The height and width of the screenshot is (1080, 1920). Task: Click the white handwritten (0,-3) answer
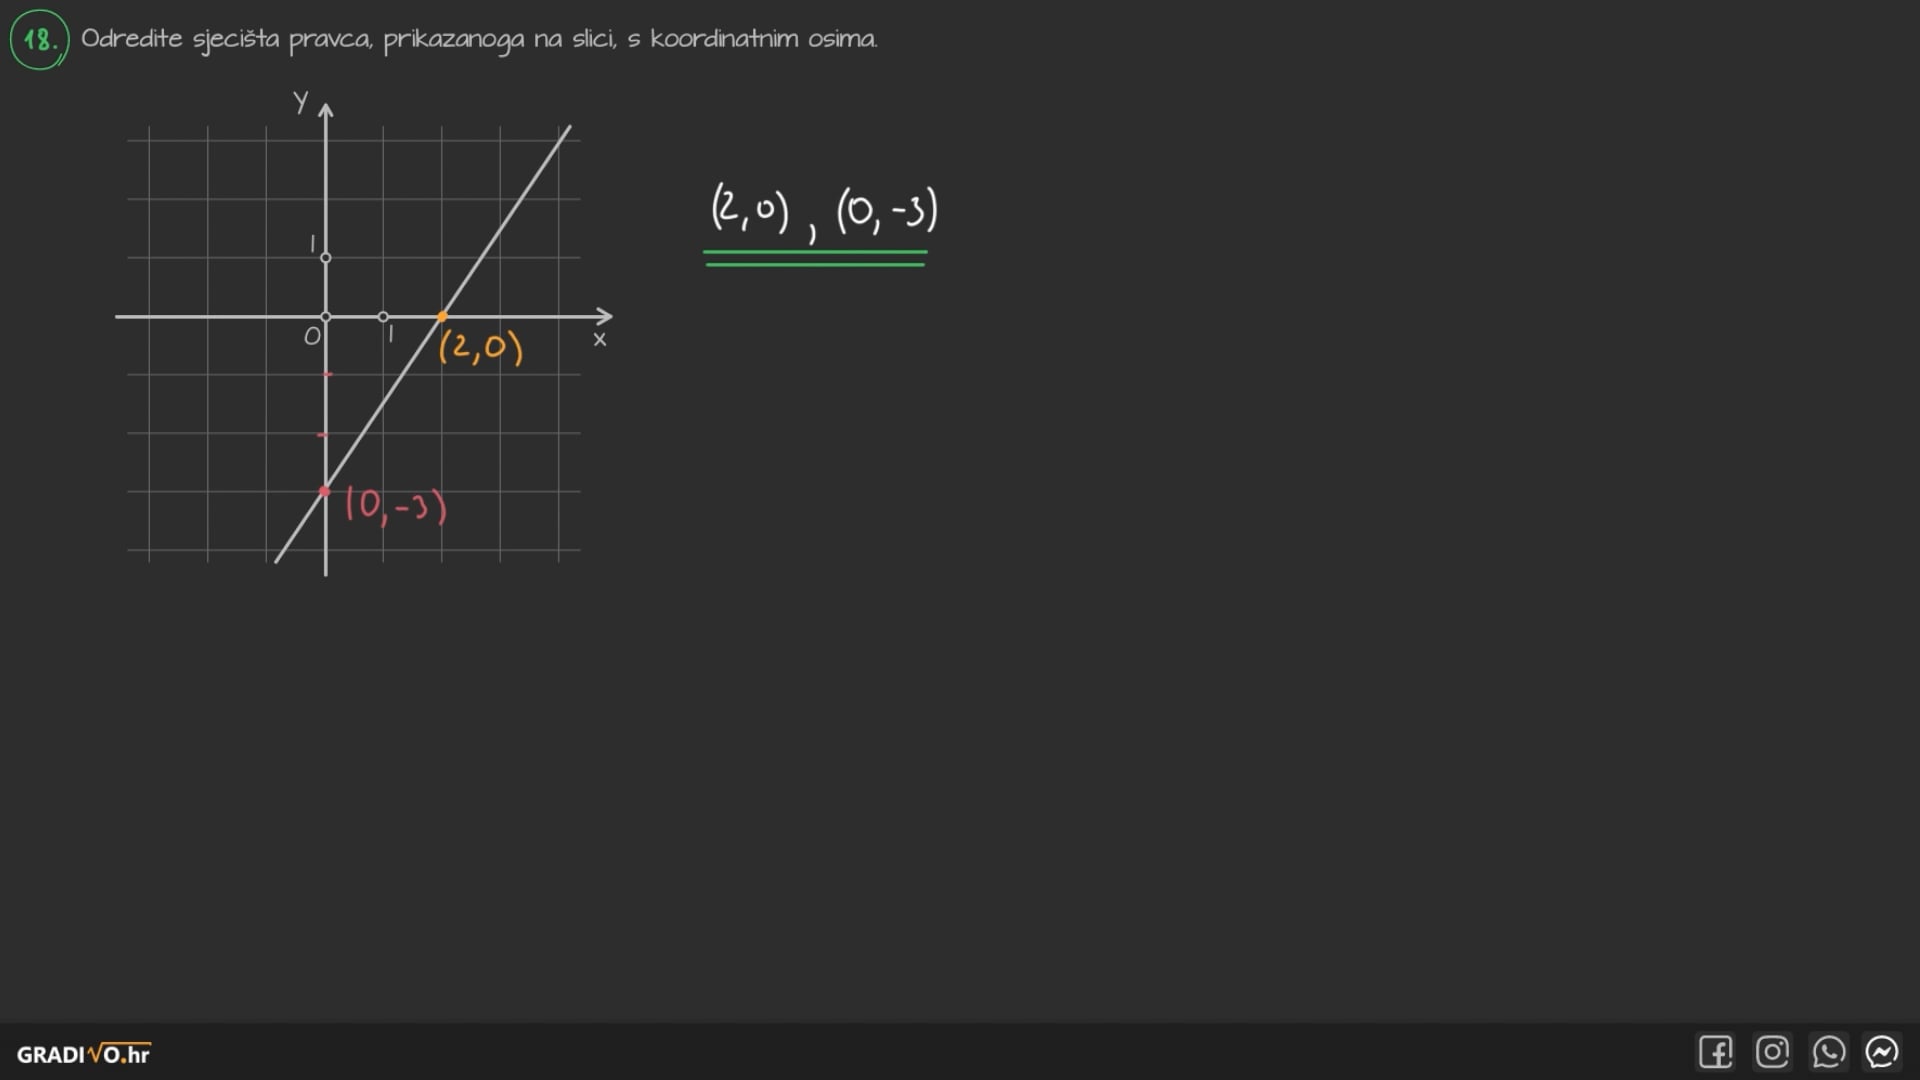click(887, 210)
